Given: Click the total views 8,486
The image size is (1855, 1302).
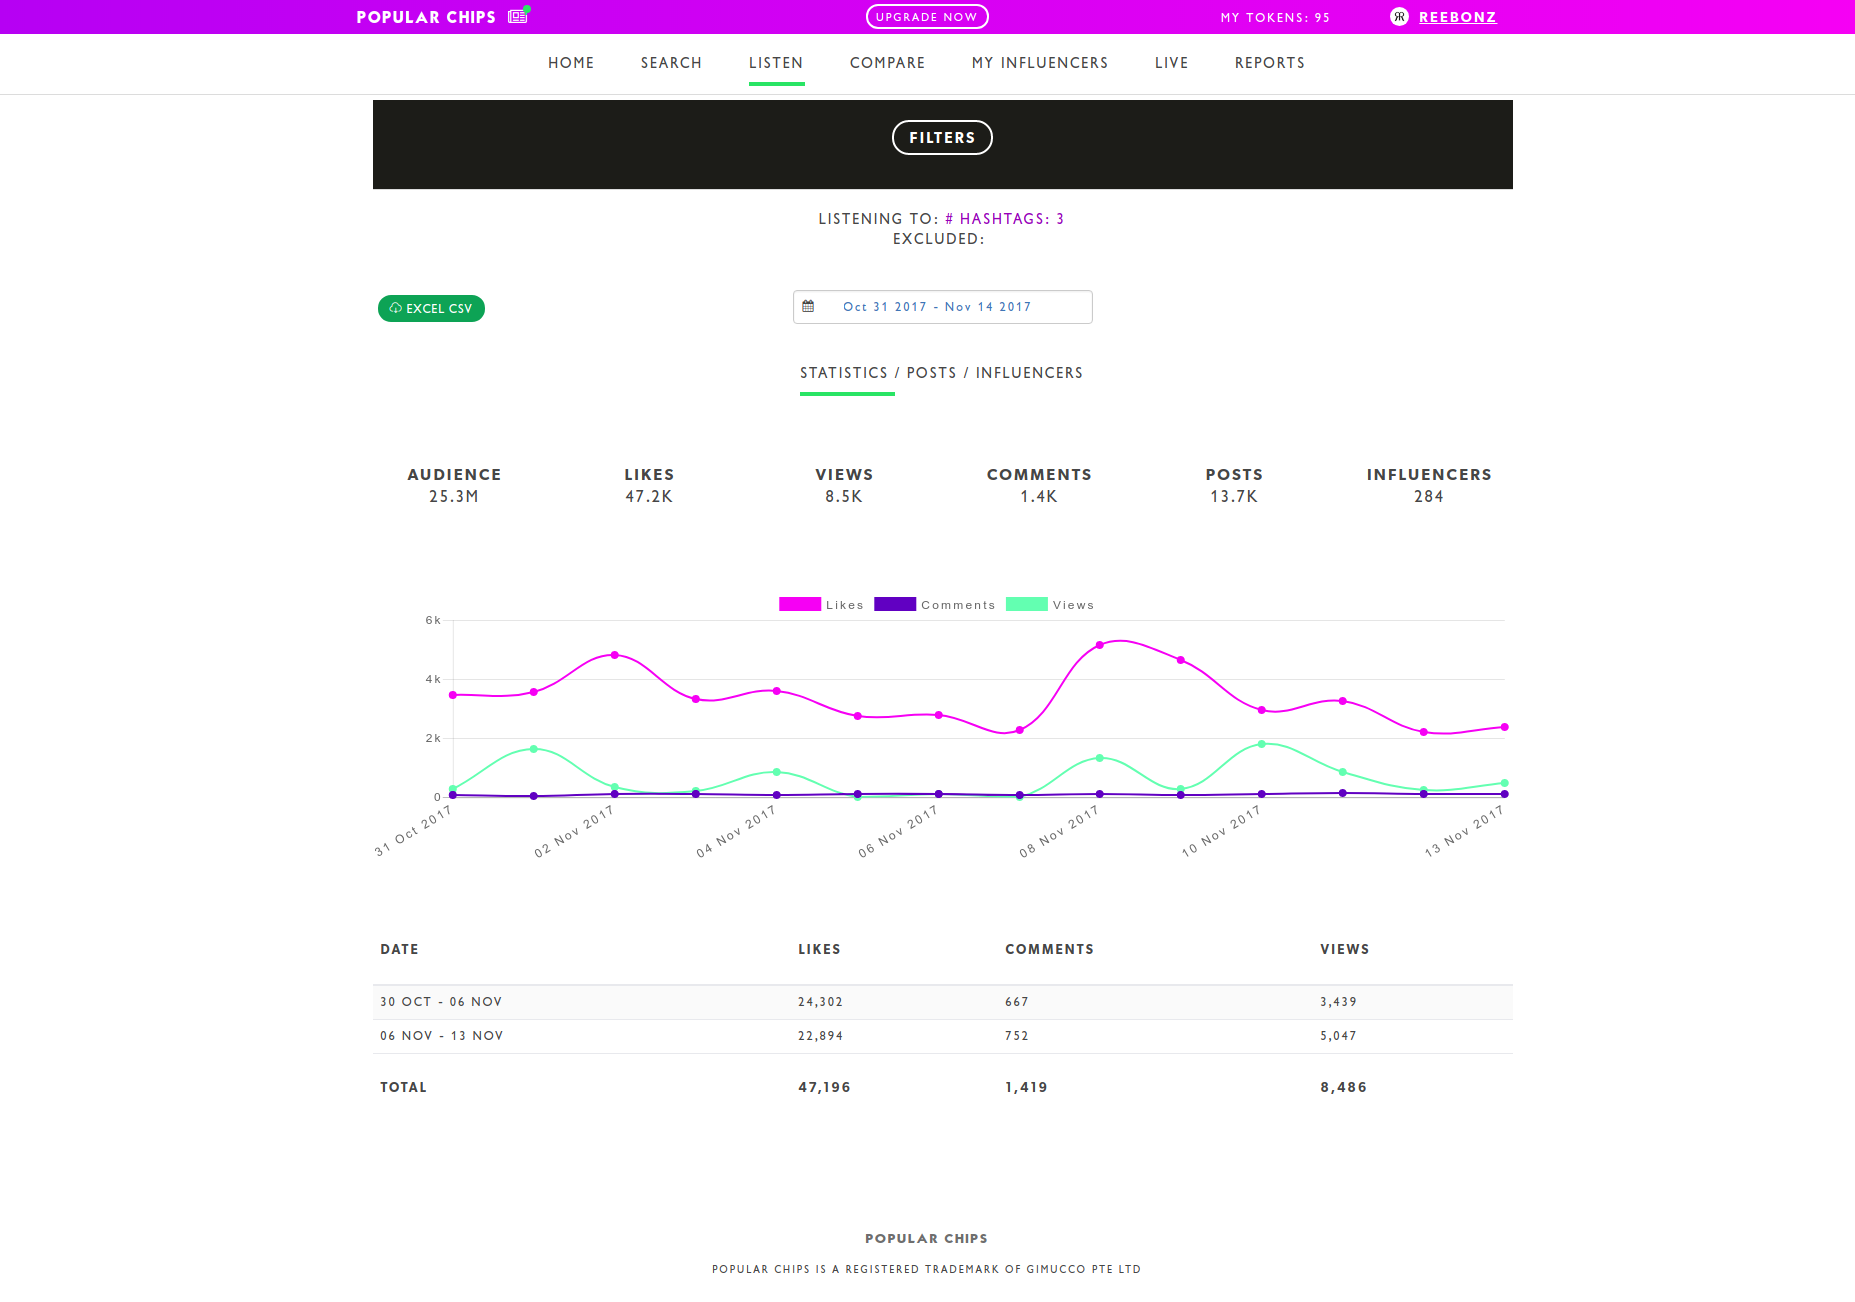Looking at the screenshot, I should [1343, 1087].
